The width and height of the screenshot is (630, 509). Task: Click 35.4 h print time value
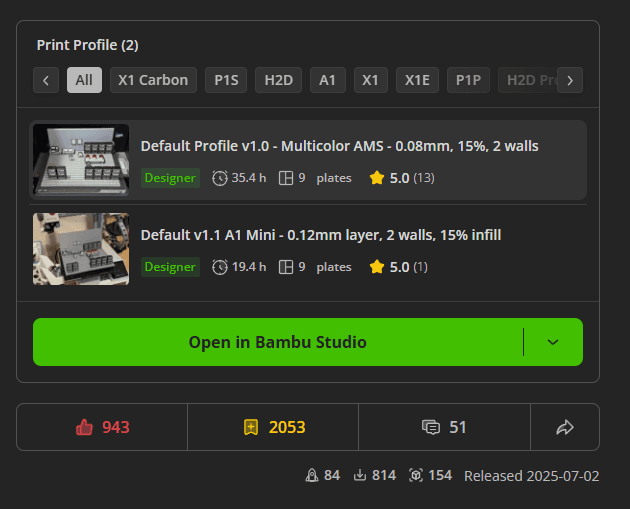tap(249, 178)
